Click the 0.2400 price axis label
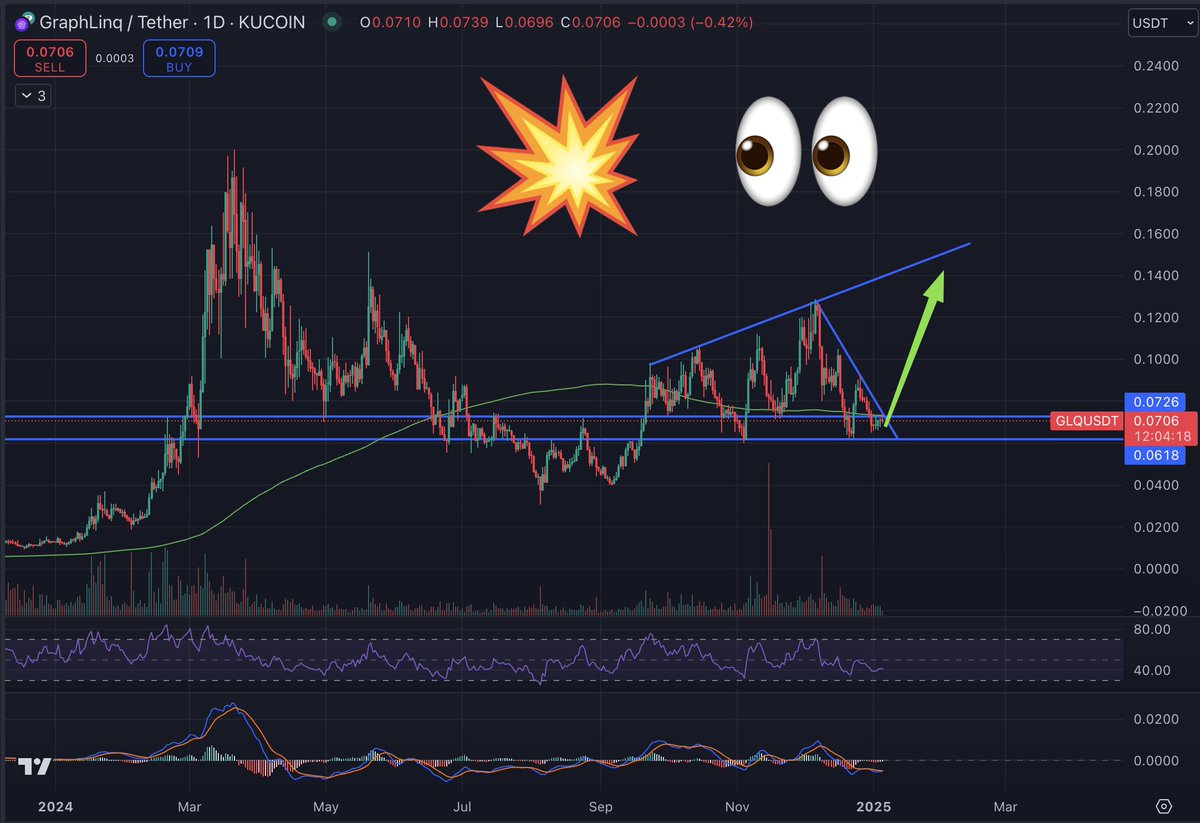 pyautogui.click(x=1154, y=66)
